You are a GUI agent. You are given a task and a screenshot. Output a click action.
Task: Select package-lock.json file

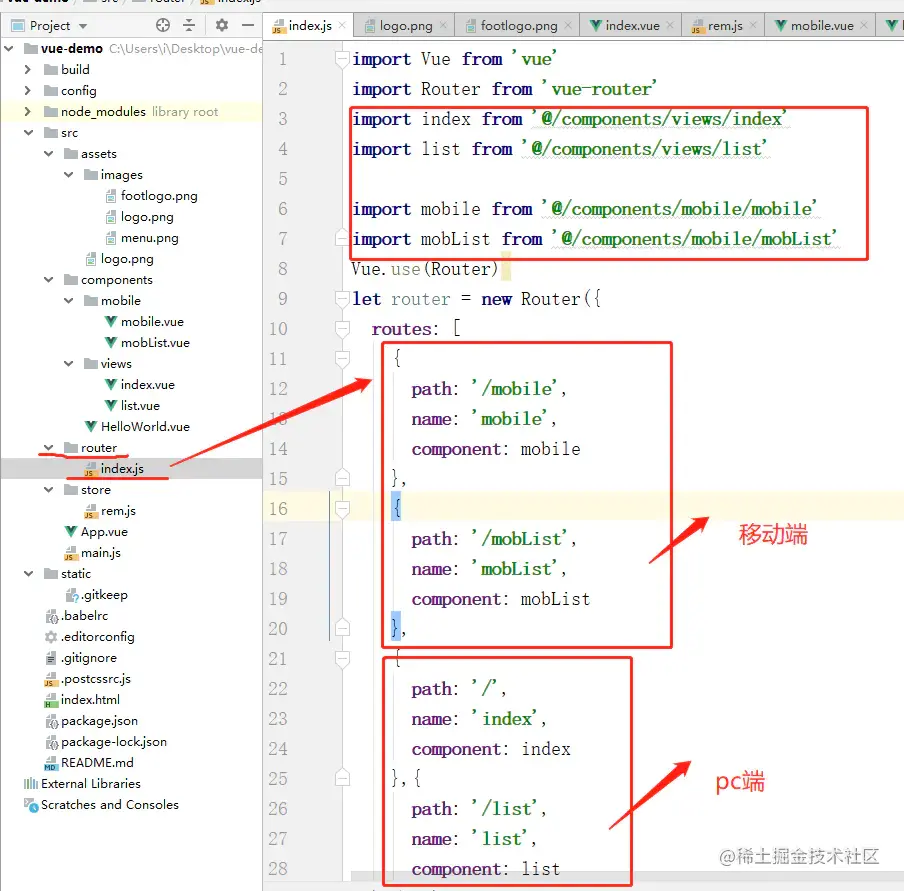[106, 742]
